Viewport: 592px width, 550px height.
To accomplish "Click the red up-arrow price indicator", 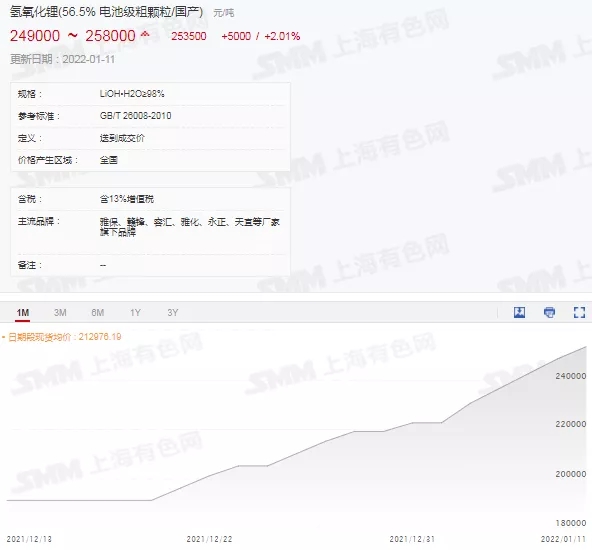I will click(145, 35).
